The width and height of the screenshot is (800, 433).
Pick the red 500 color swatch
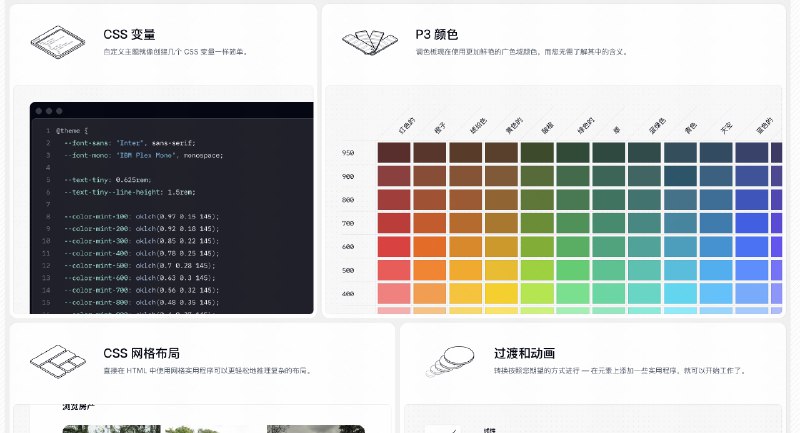(x=394, y=270)
